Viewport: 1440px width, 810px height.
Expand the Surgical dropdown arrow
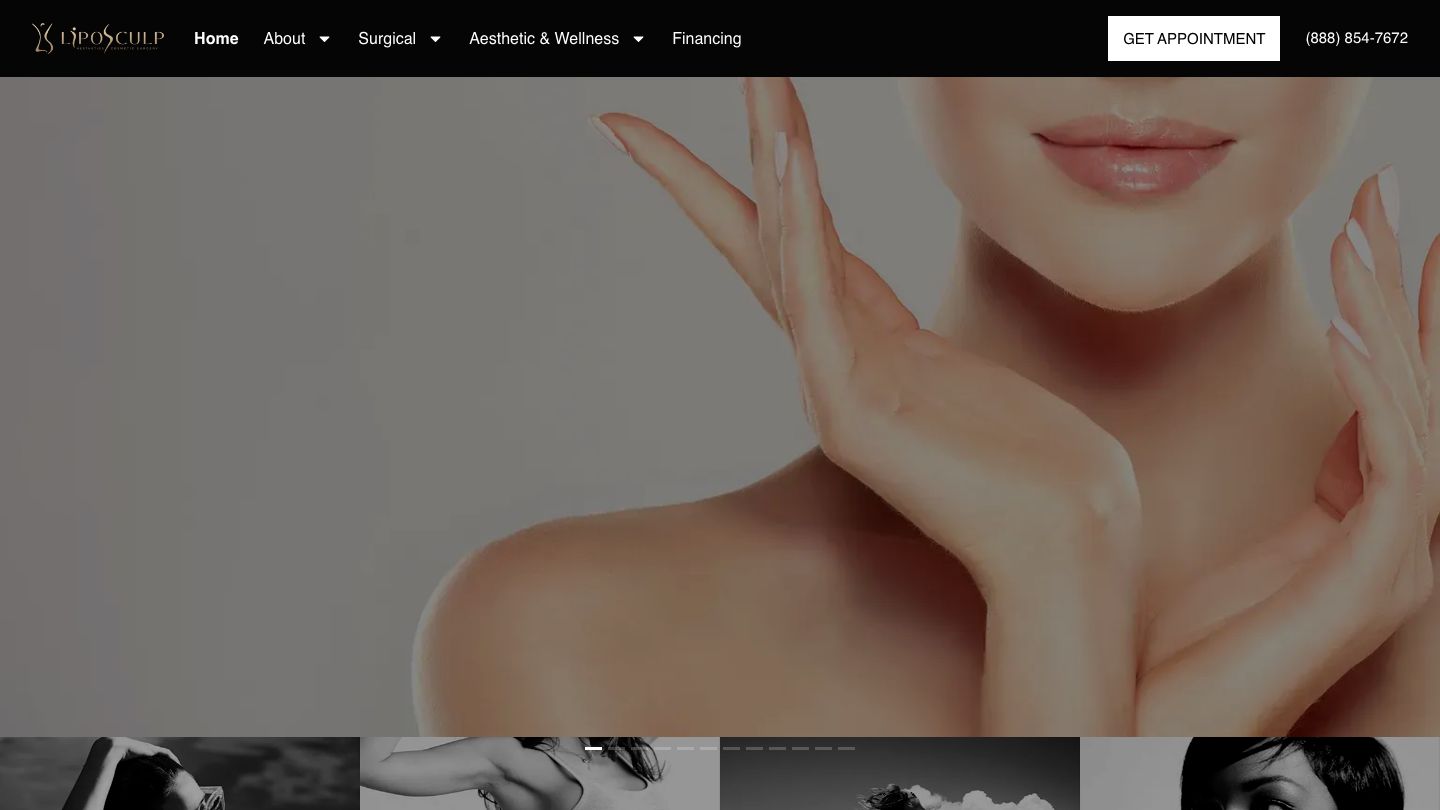pyautogui.click(x=435, y=39)
